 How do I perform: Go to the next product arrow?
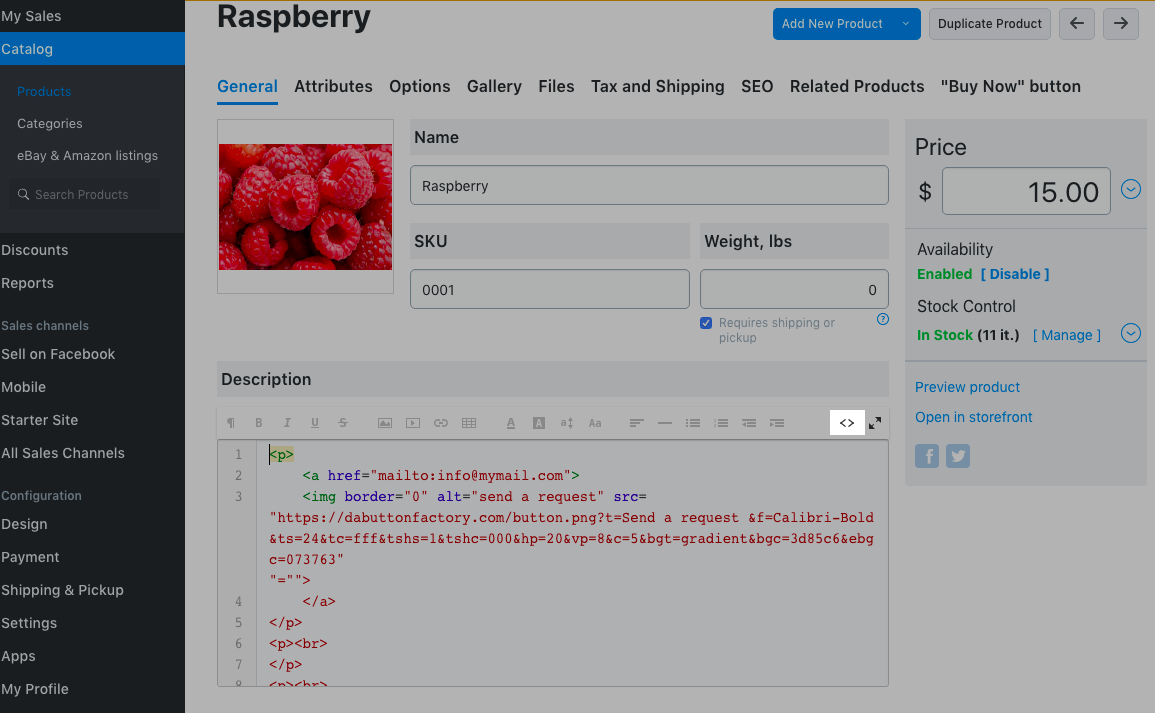coord(1121,24)
